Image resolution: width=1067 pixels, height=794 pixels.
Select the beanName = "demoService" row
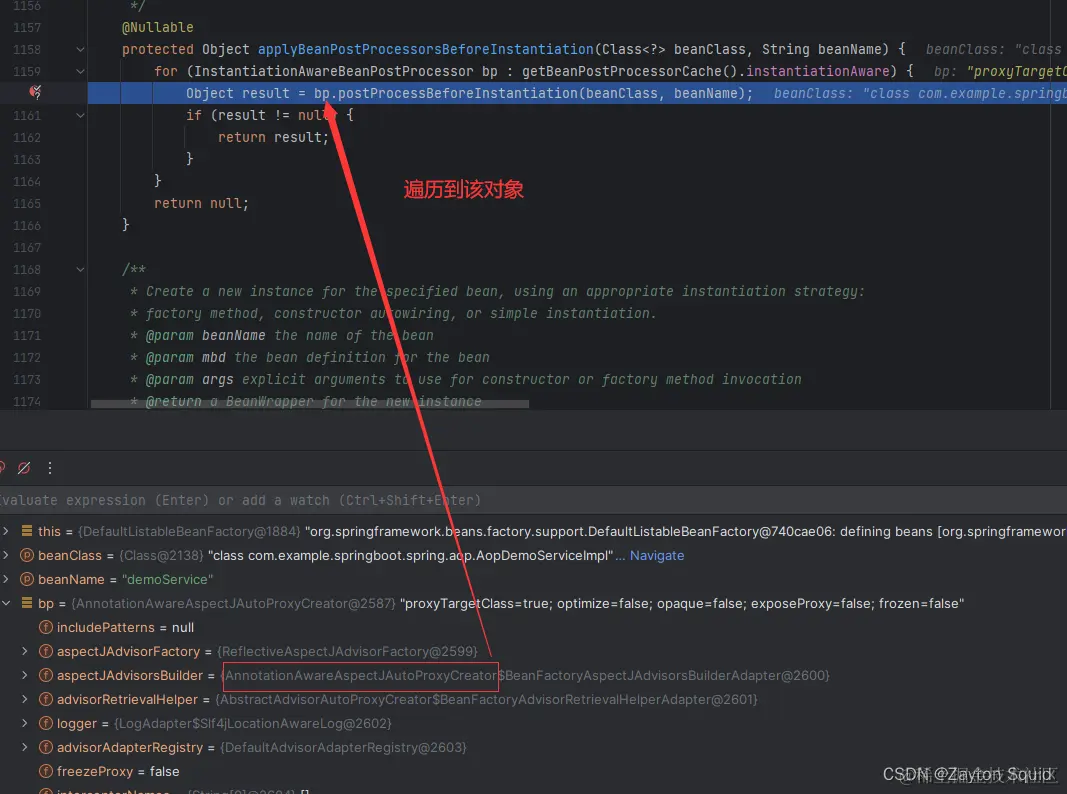[534, 579]
